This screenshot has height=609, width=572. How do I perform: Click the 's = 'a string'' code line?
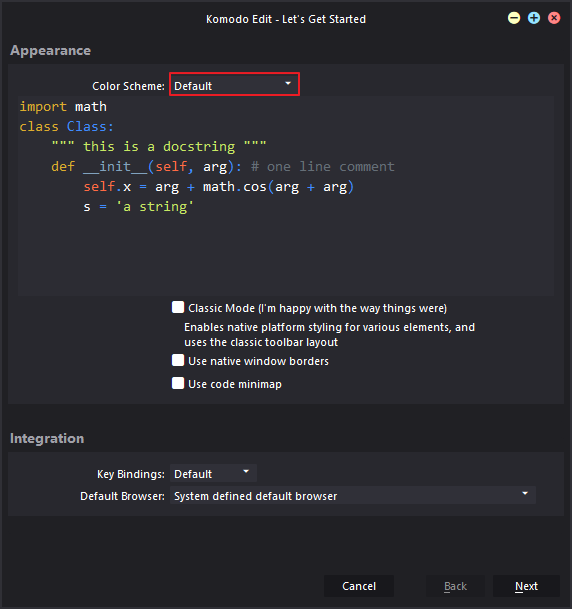(138, 207)
